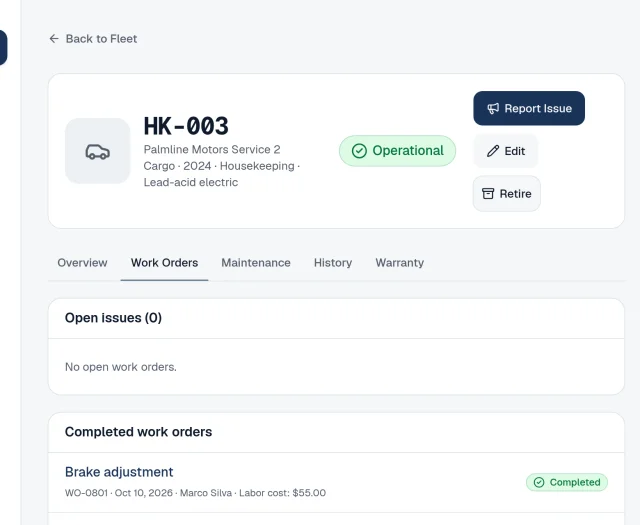The height and width of the screenshot is (525, 640).
Task: Retire this vehicle using the Retire button
Action: [x=507, y=194]
